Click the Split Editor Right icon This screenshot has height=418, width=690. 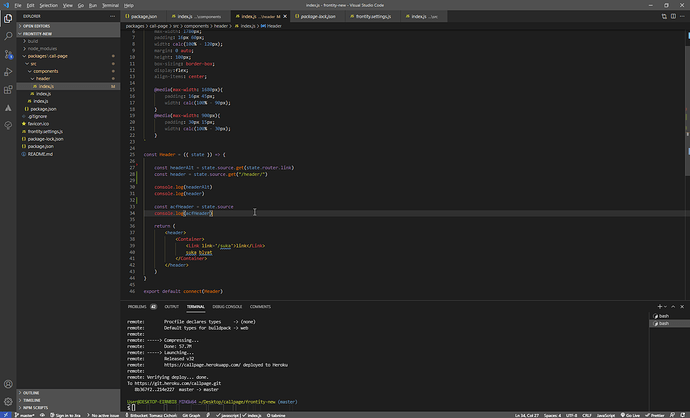[x=671, y=17]
